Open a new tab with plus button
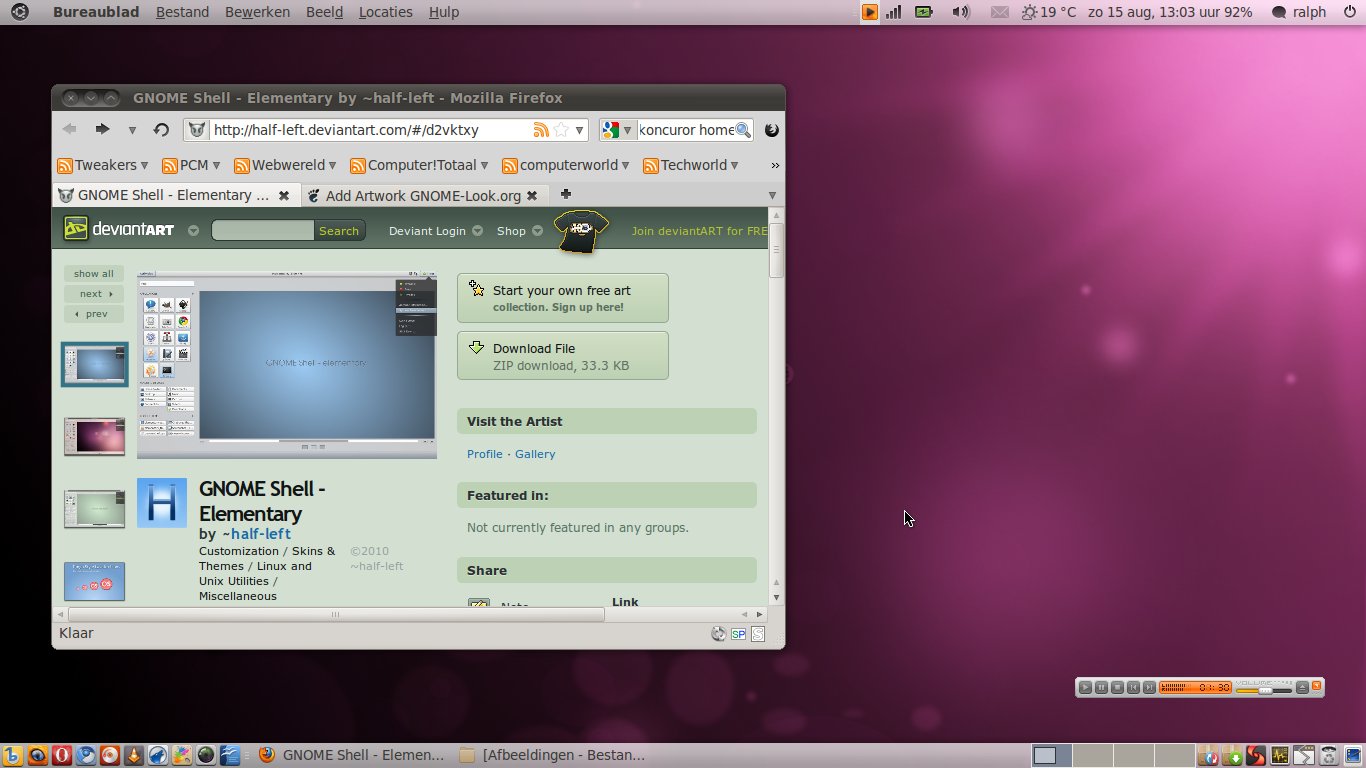Viewport: 1366px width, 768px height. 565,194
